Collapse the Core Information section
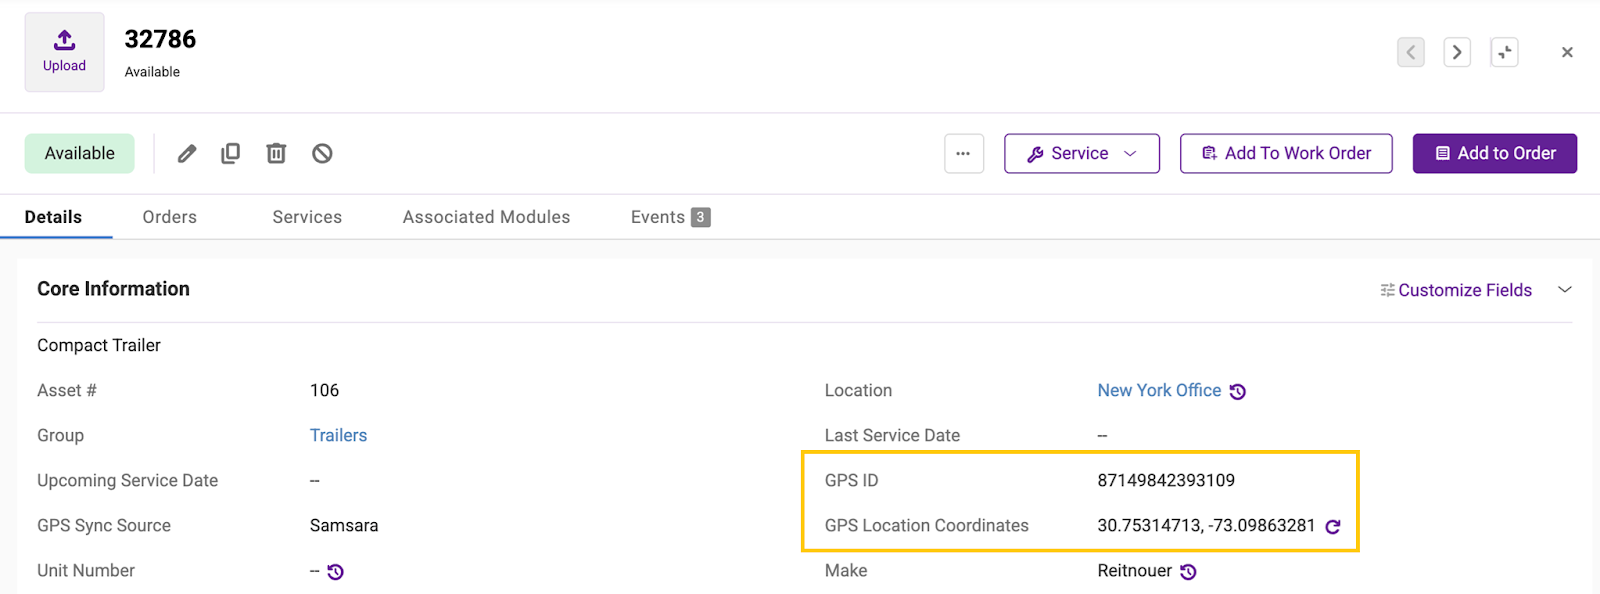This screenshot has width=1600, height=594. point(1565,290)
